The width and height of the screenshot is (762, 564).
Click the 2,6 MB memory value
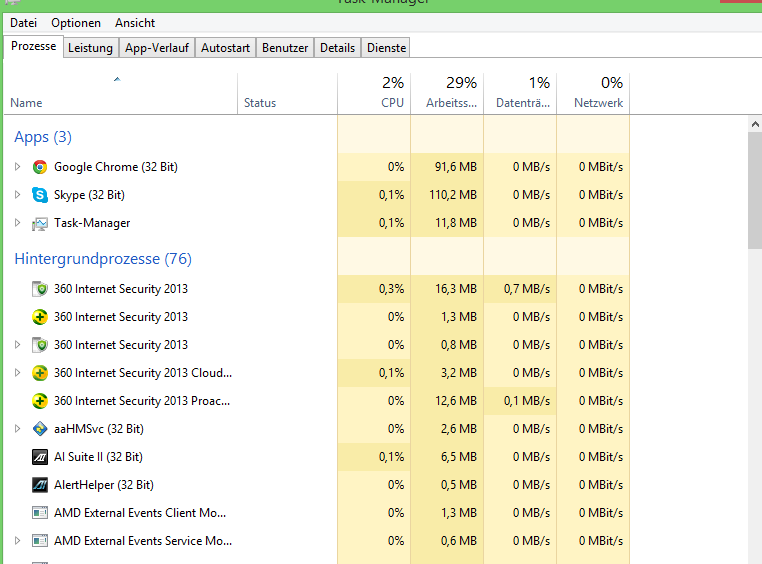[x=459, y=428]
